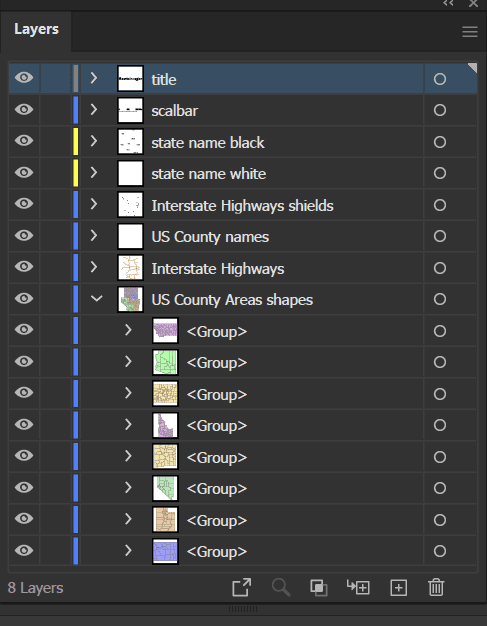
Task: Delete selection with the trash icon
Action: (x=436, y=587)
